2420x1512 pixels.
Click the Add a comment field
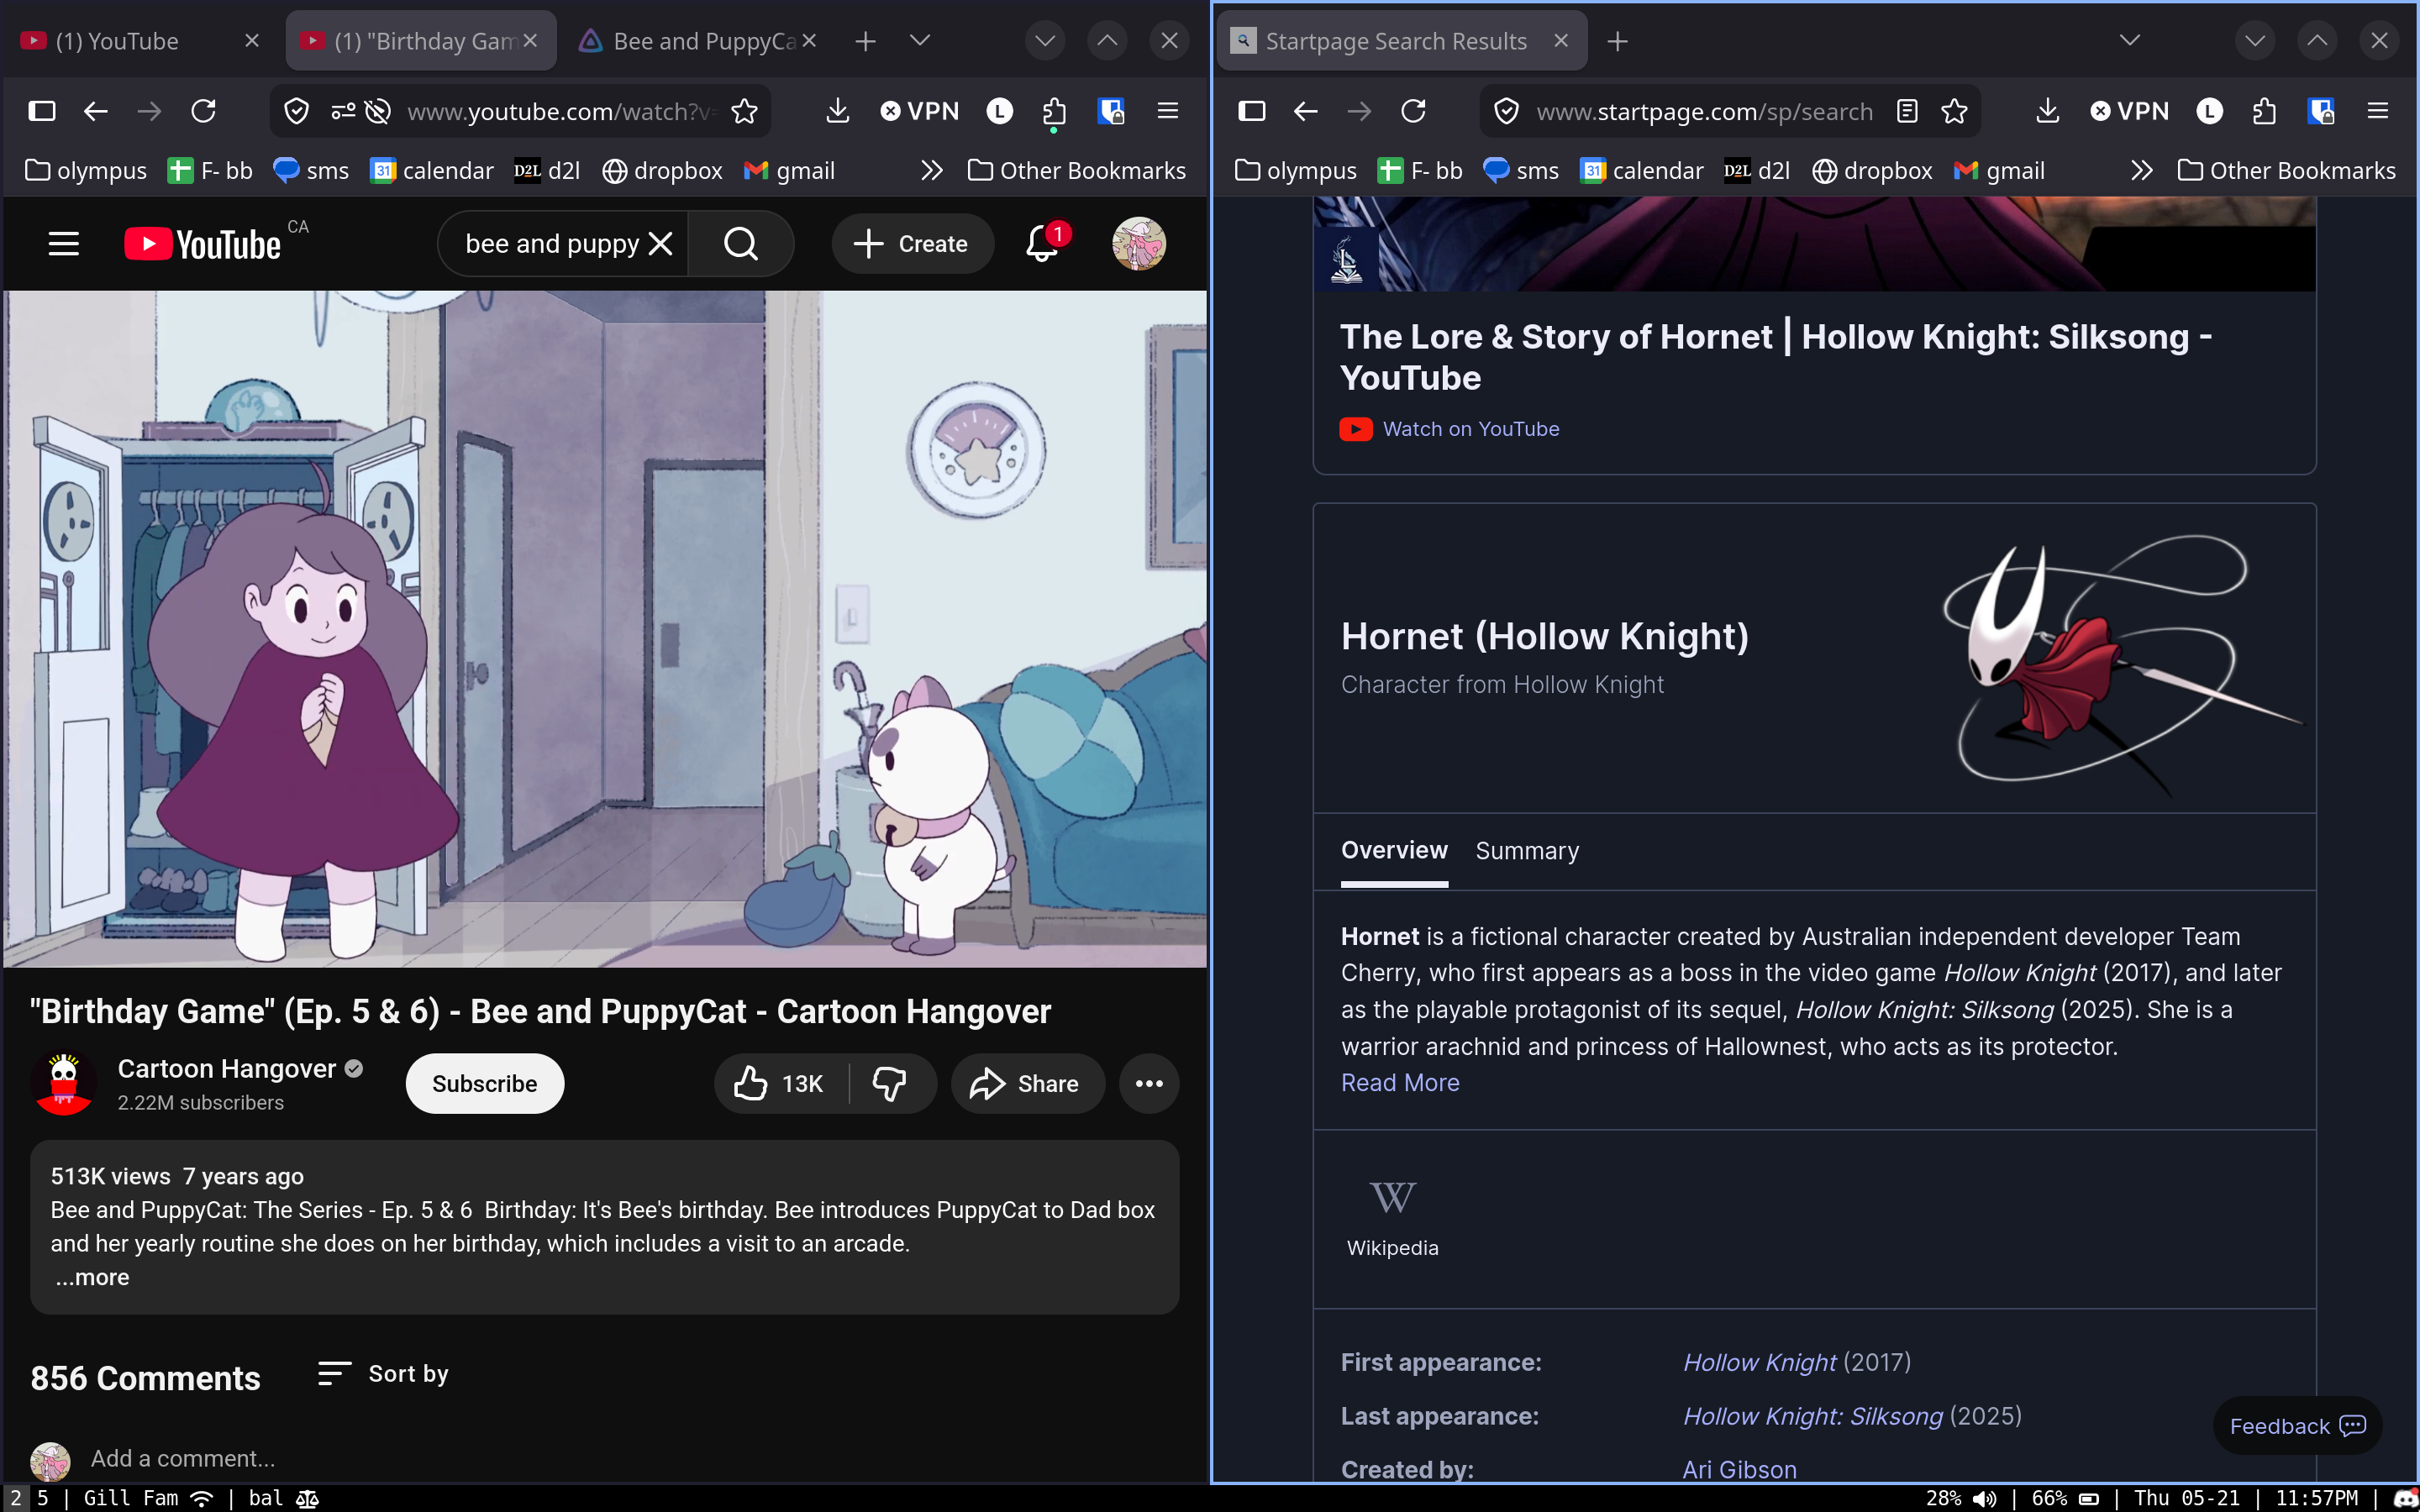182,1459
